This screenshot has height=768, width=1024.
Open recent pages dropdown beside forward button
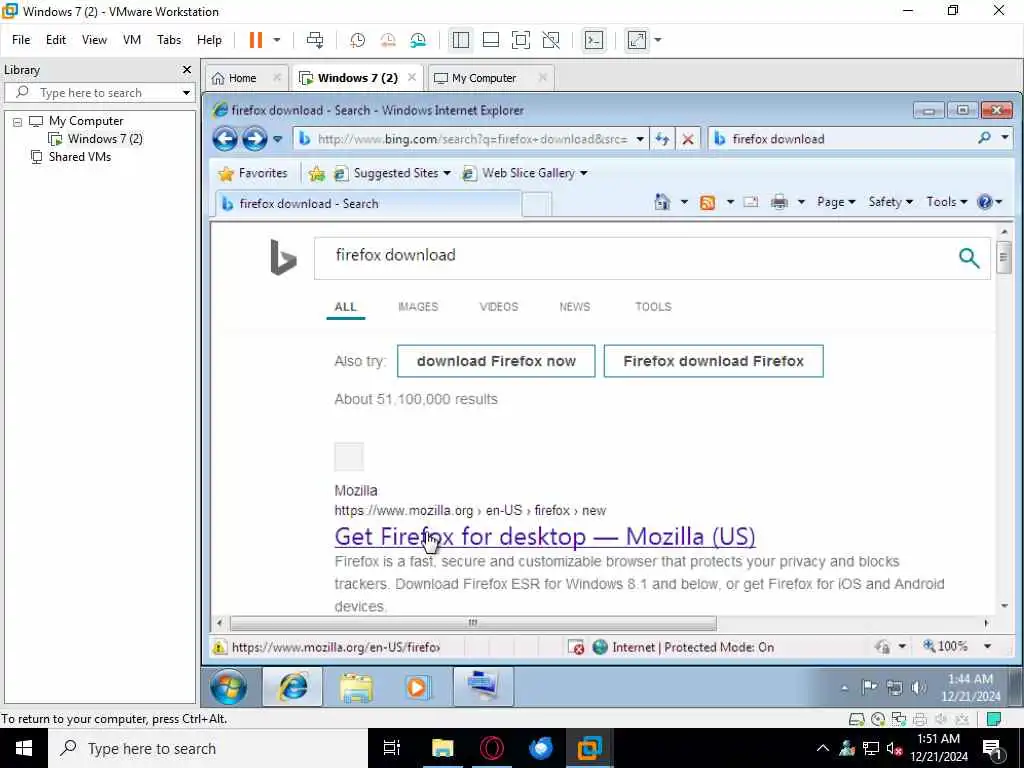pos(278,138)
